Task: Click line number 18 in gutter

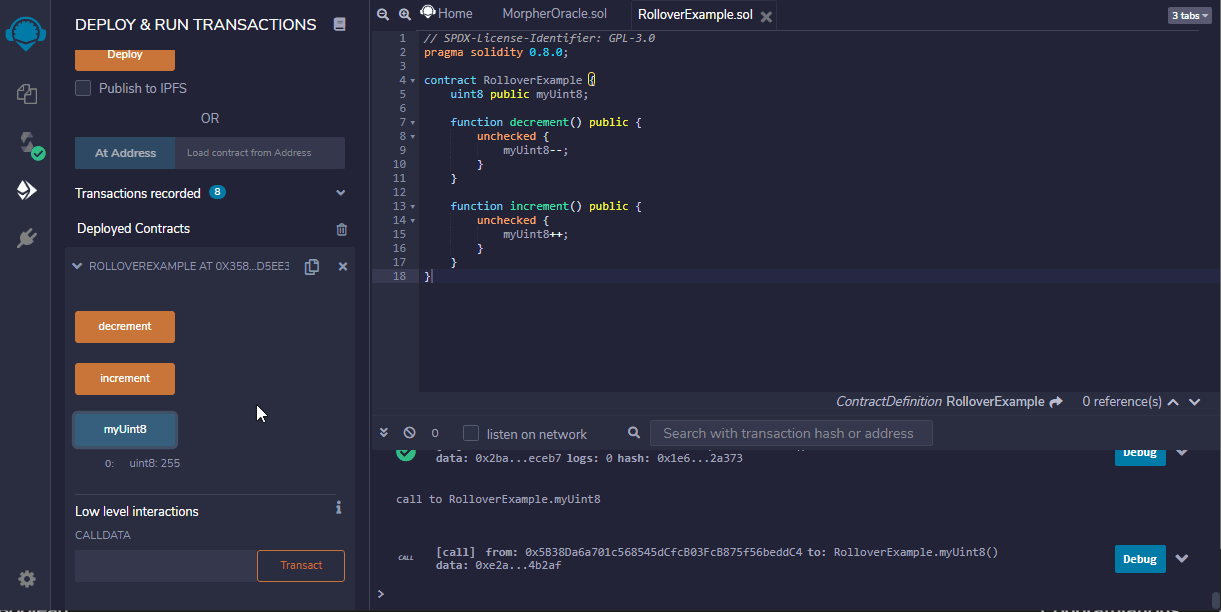Action: [x=400, y=276]
